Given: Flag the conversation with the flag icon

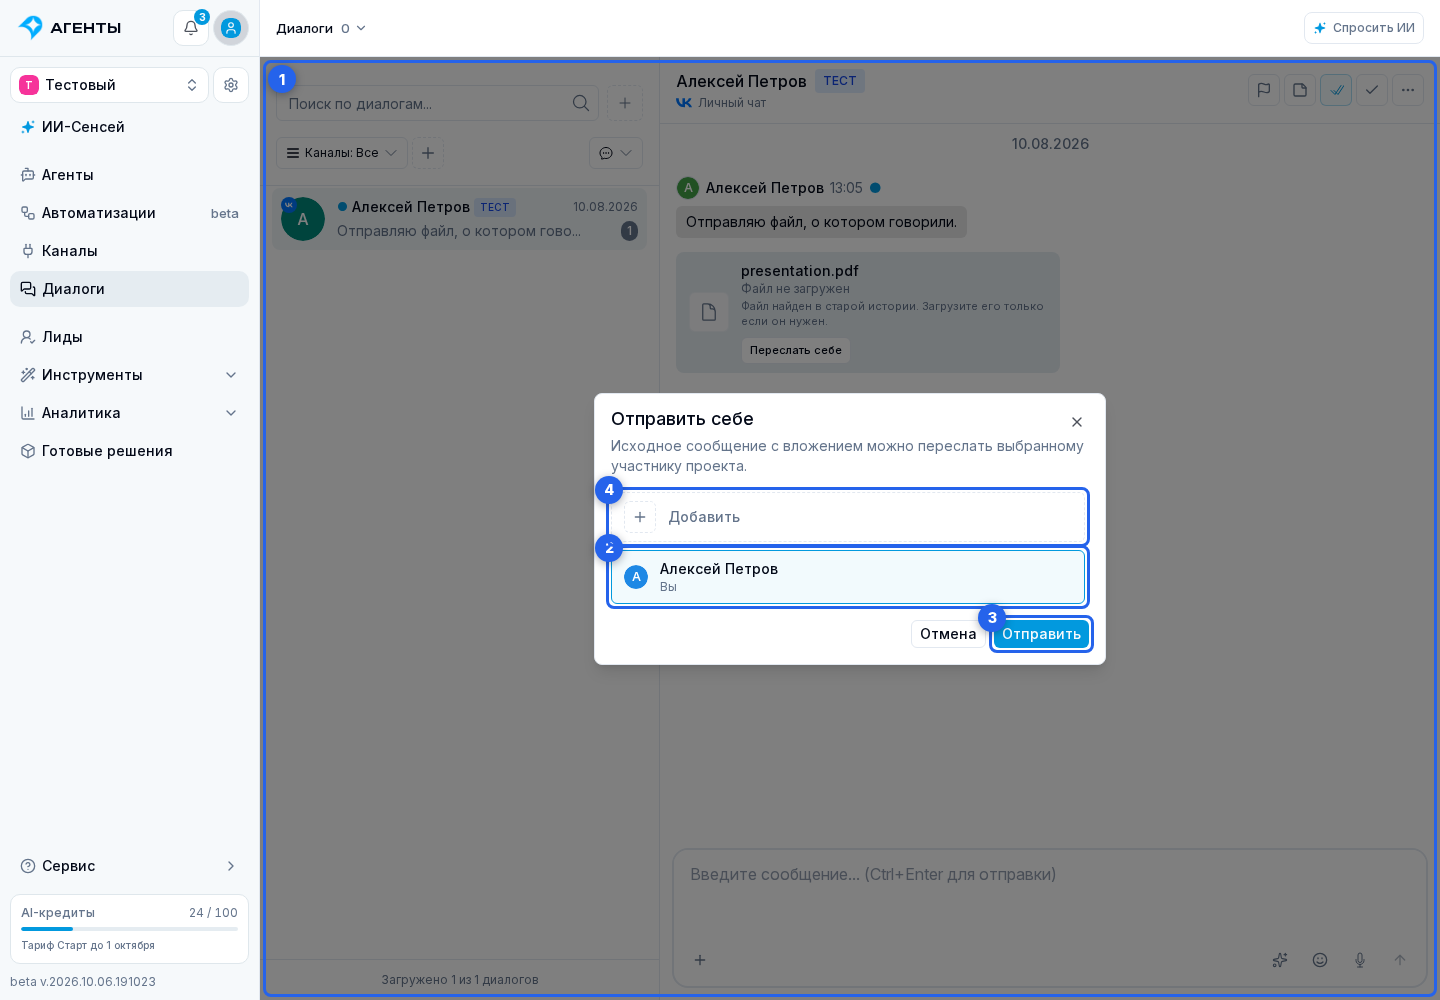Looking at the screenshot, I should [x=1264, y=90].
